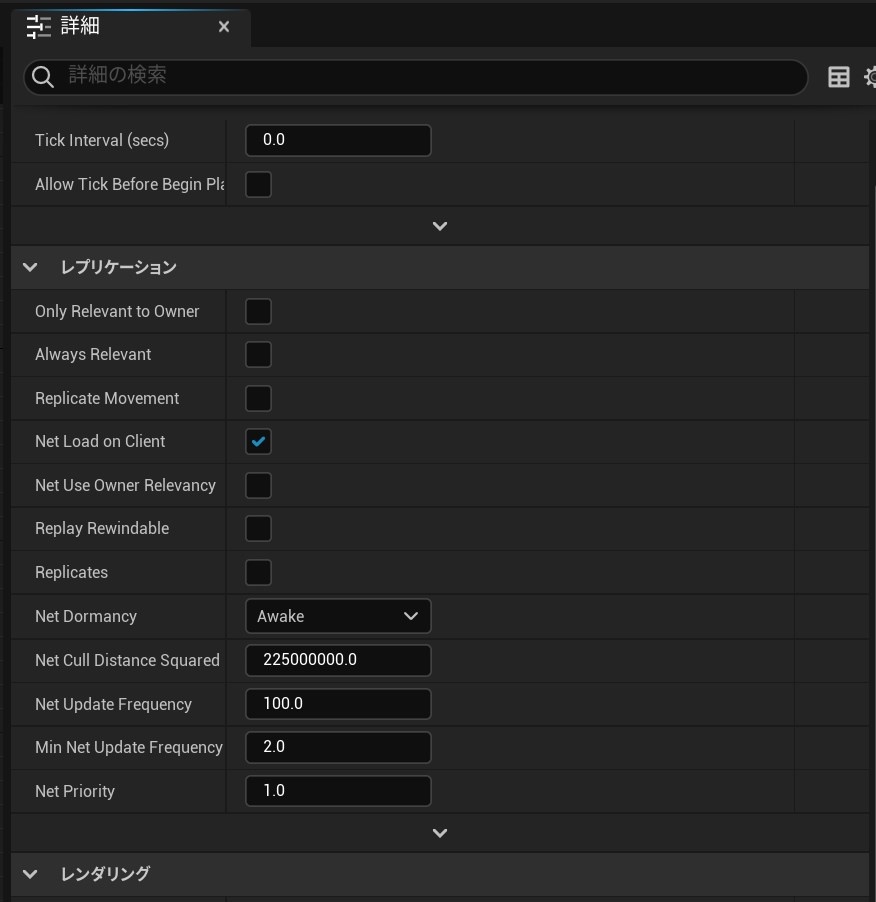Expand advanced options below Net Priority
The width and height of the screenshot is (876, 902).
[x=439, y=832]
